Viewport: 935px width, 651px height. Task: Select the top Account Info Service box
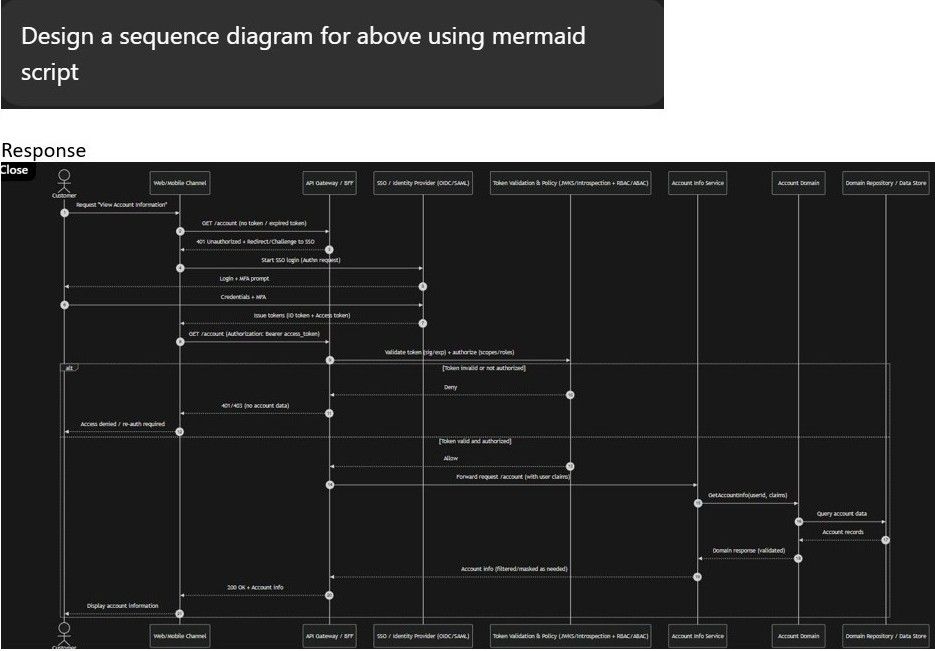click(697, 183)
